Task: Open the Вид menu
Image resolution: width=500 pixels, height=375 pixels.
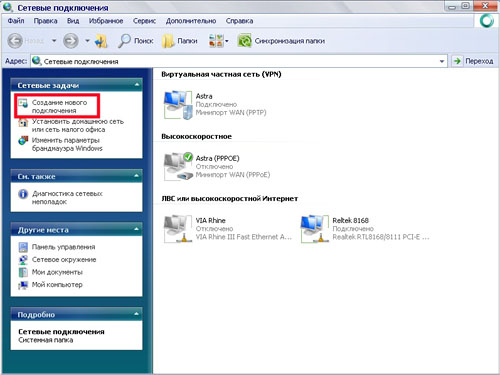Action: tap(73, 21)
